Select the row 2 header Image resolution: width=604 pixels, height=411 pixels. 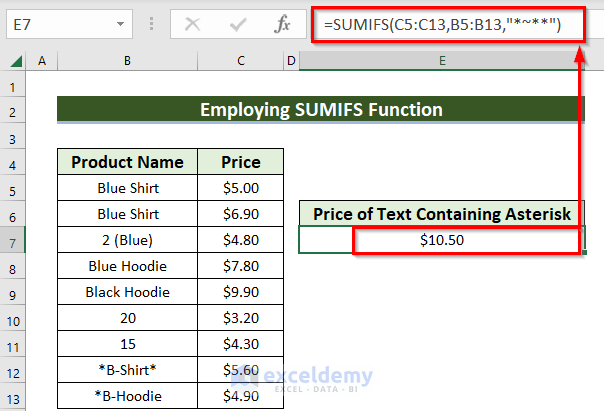click(x=15, y=109)
